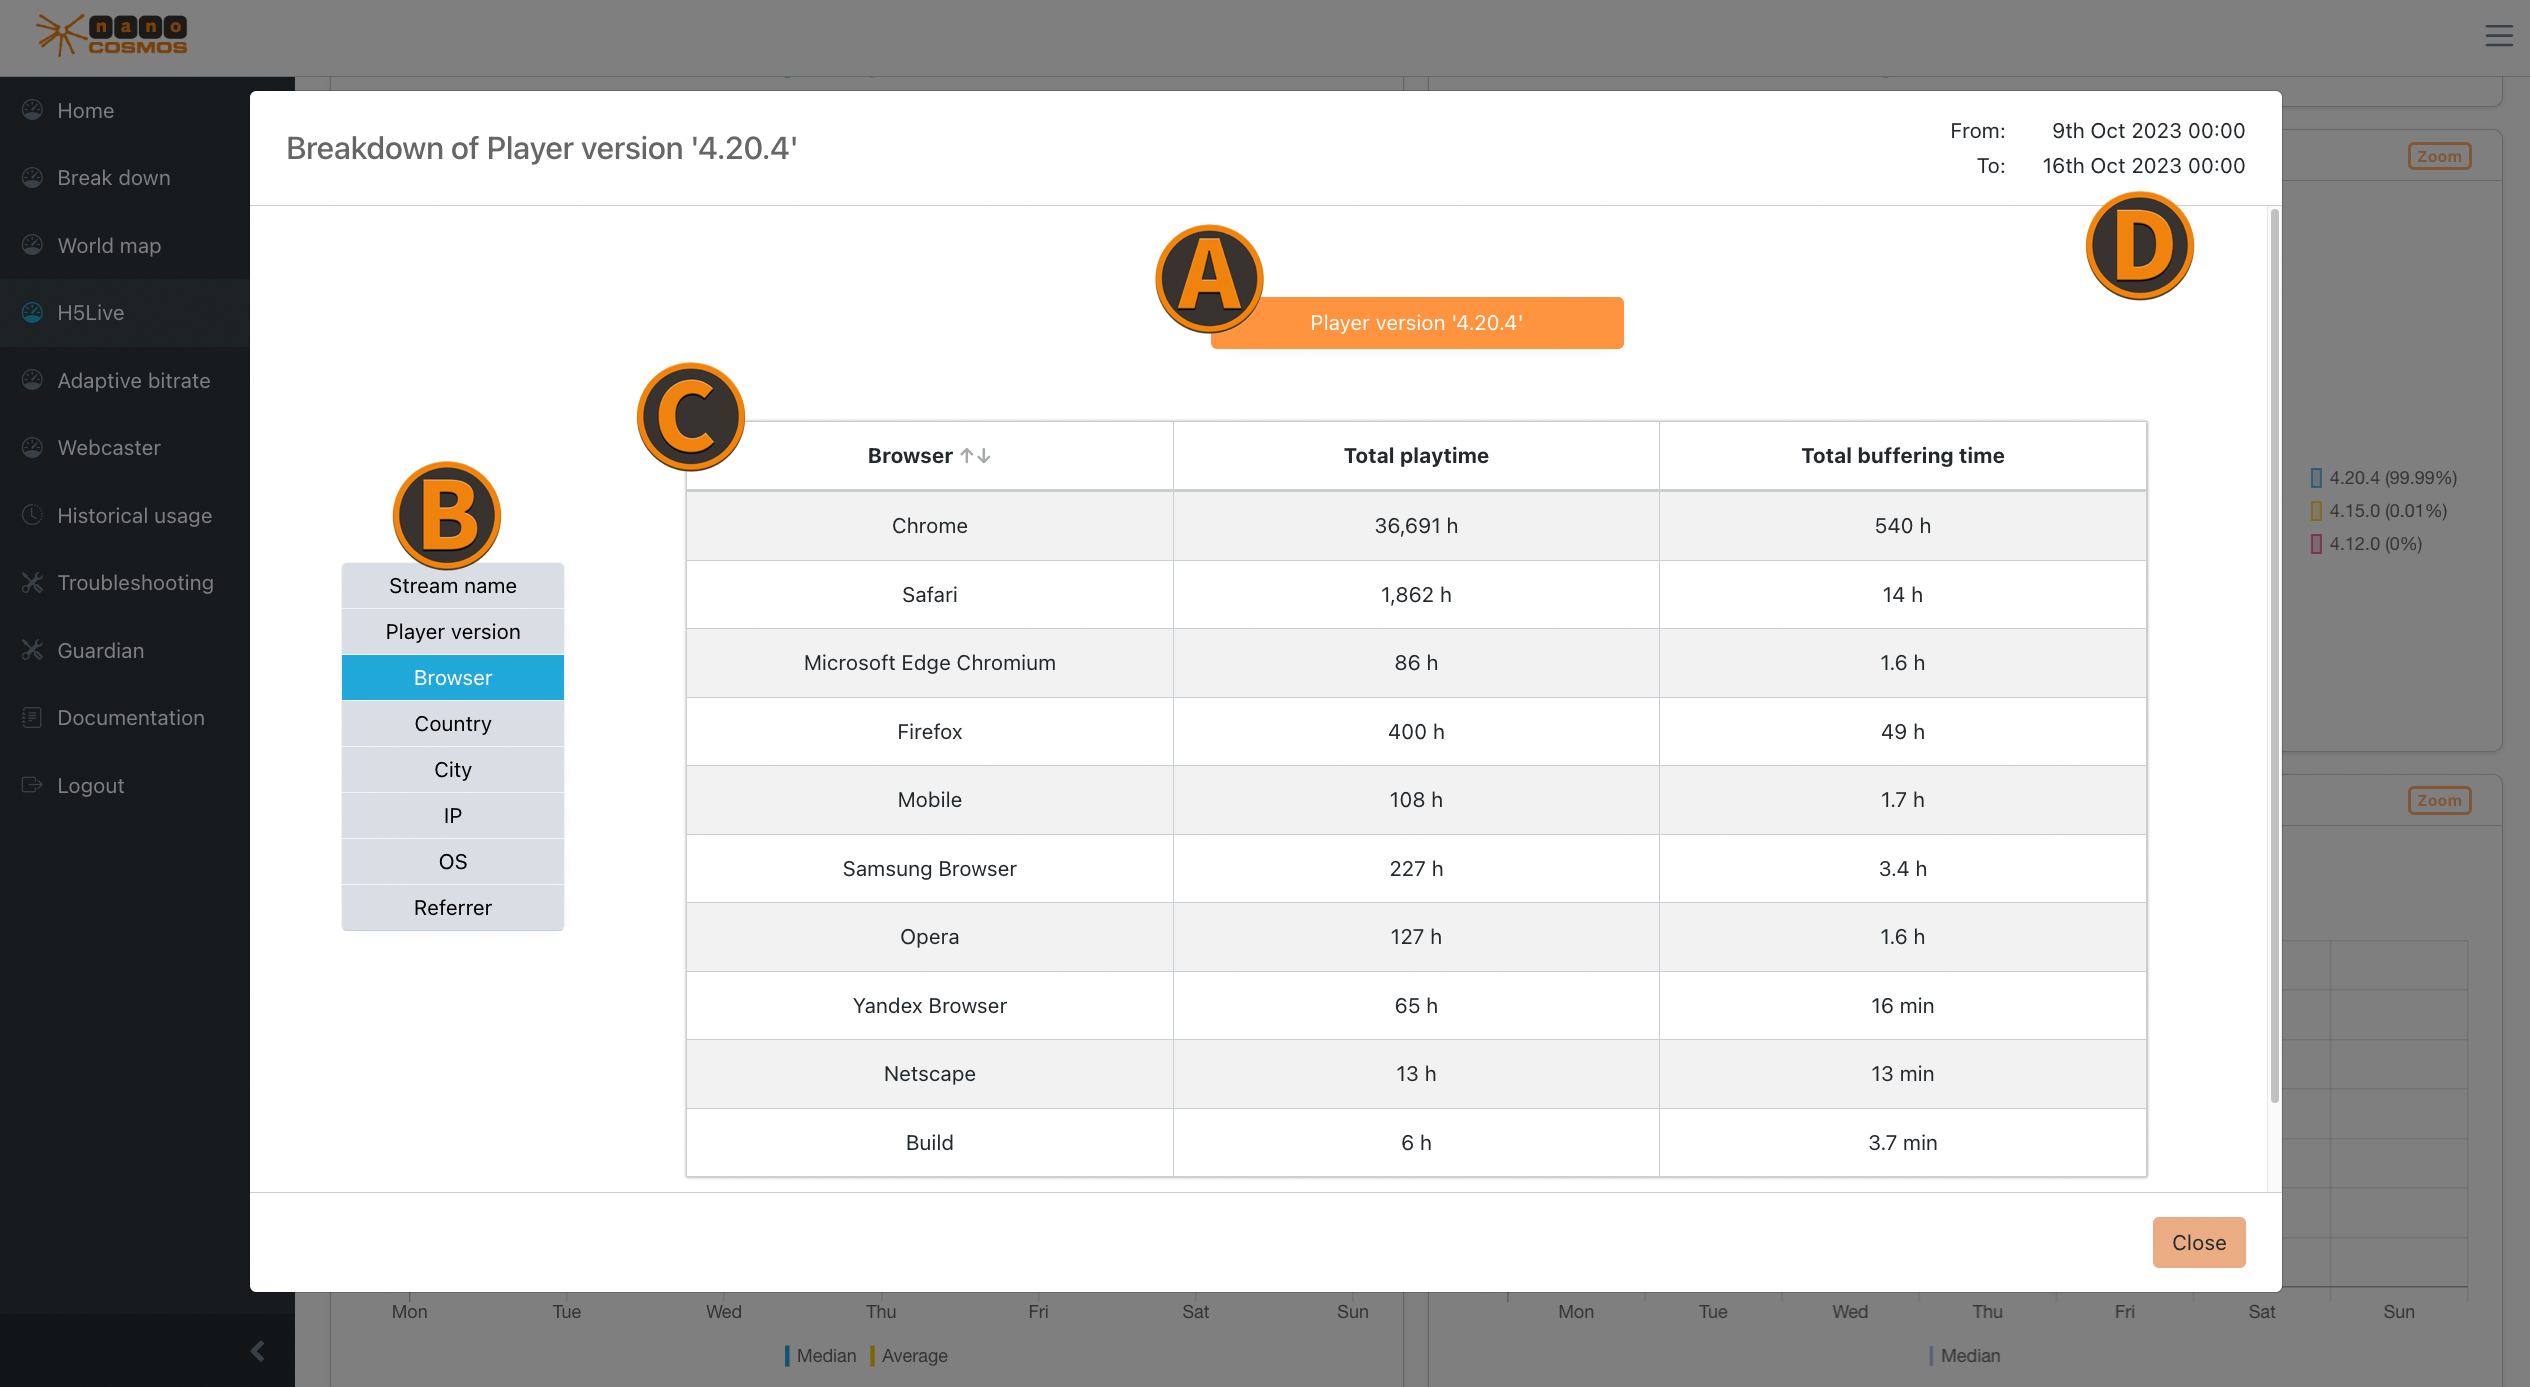
Task: Click the dialog vertical scrollbar
Action: (x=2274, y=656)
